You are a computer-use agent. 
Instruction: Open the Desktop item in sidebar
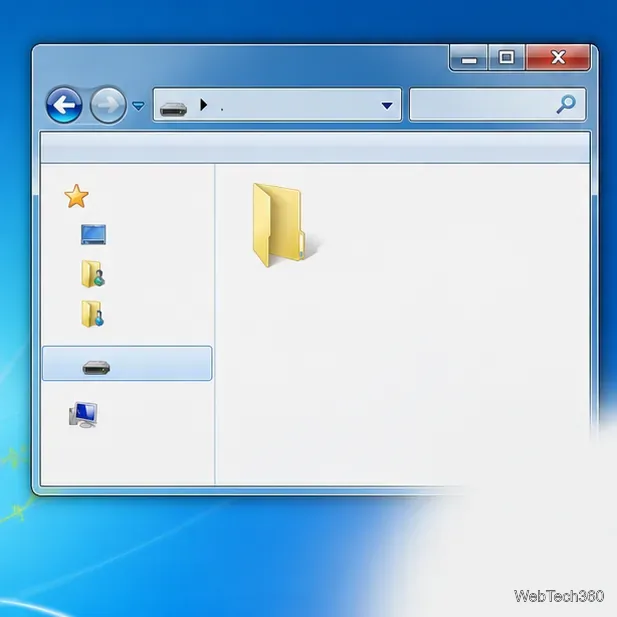coord(93,235)
